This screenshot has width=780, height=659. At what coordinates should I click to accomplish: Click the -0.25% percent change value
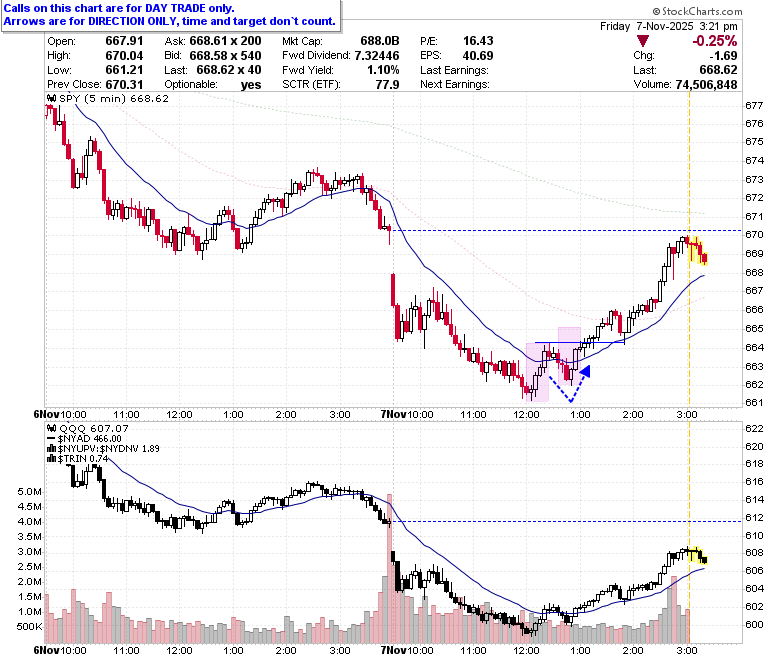(x=714, y=41)
